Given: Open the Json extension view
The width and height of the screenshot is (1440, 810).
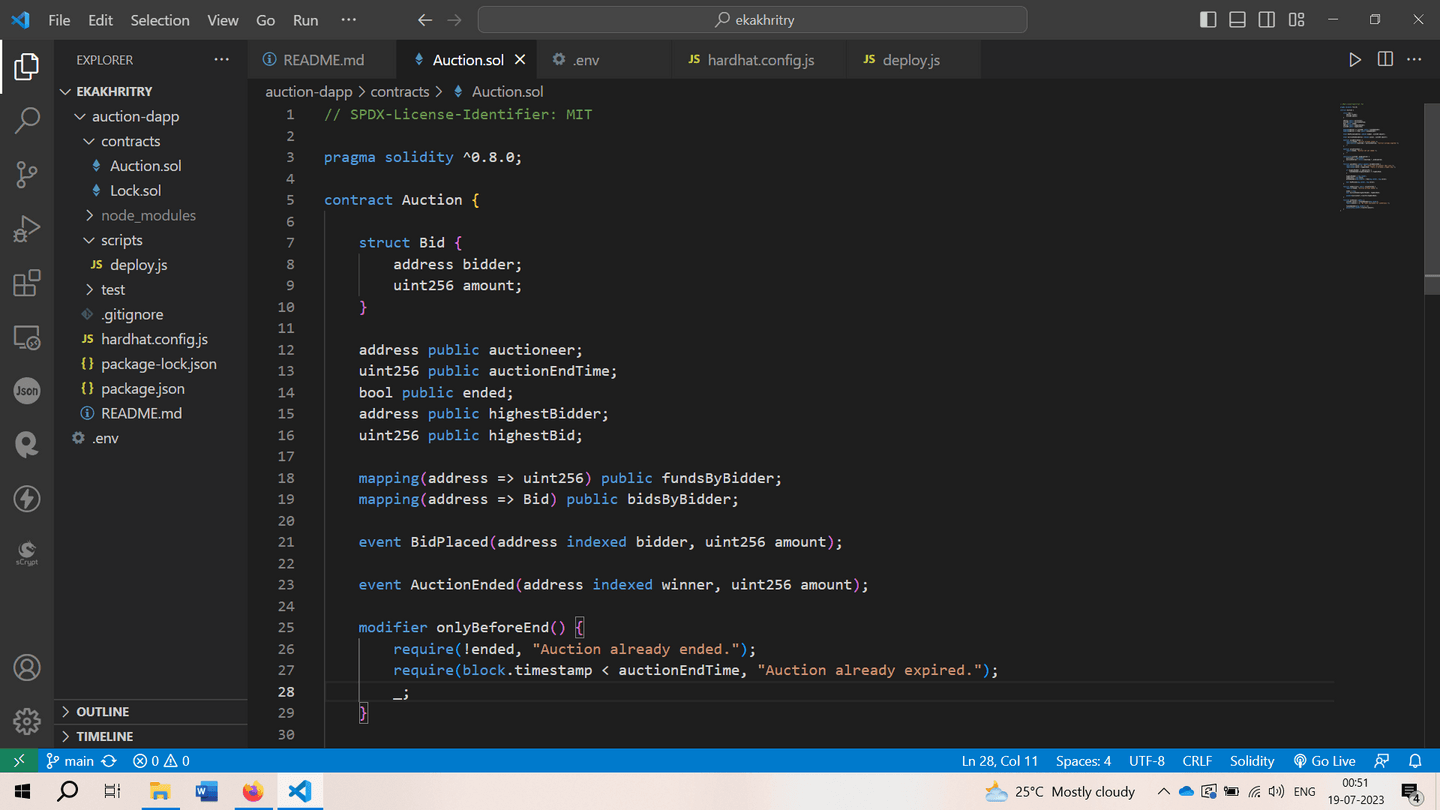Looking at the screenshot, I should 27,391.
